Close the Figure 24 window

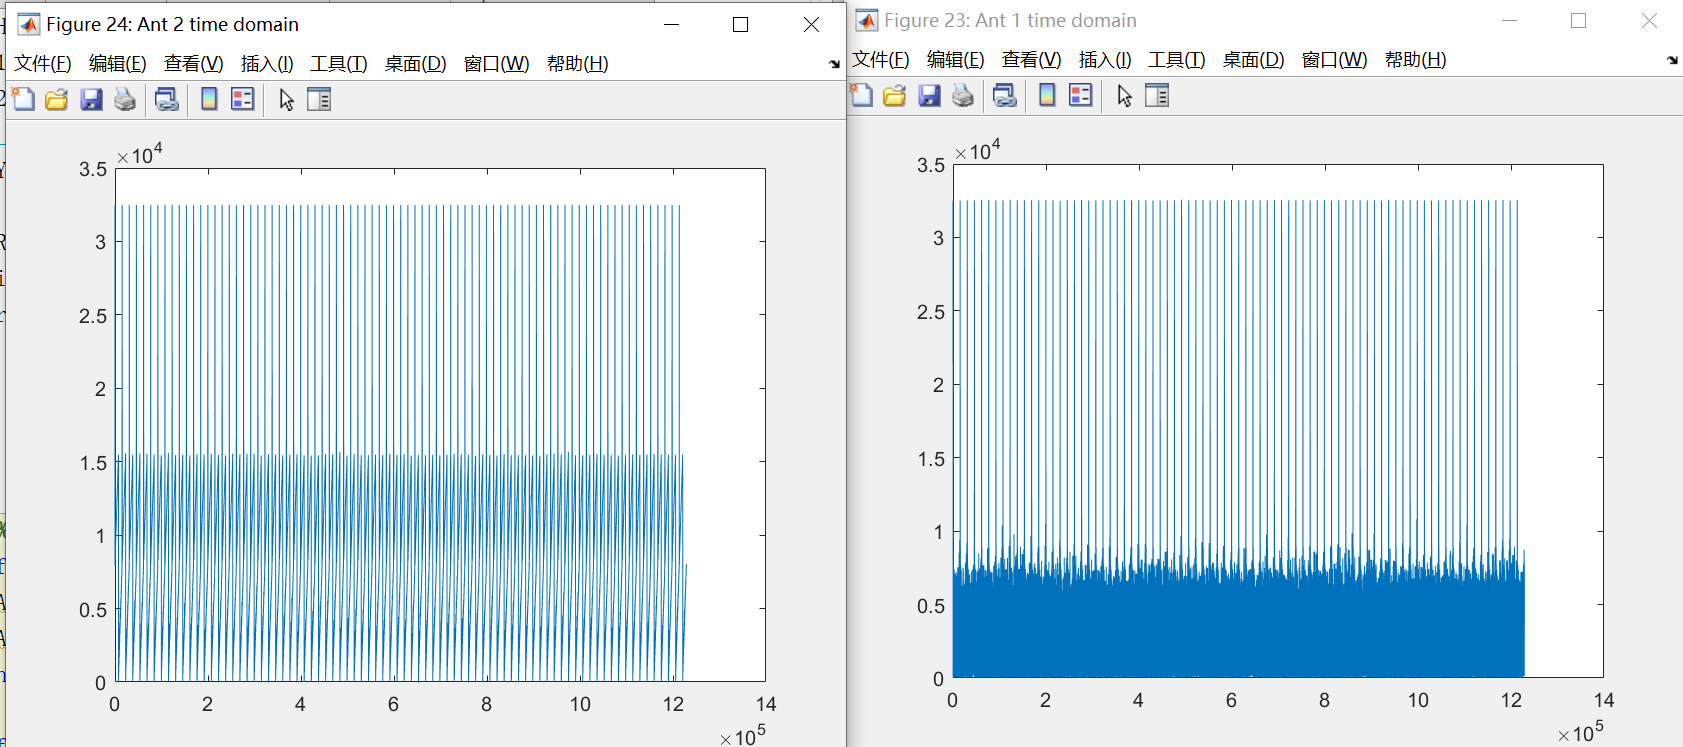(x=811, y=24)
